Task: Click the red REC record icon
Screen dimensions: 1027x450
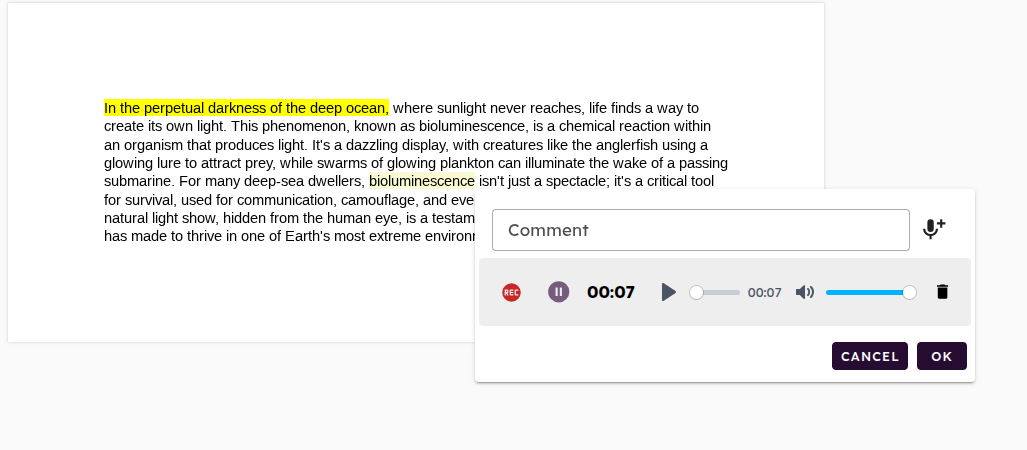Action: tap(511, 292)
